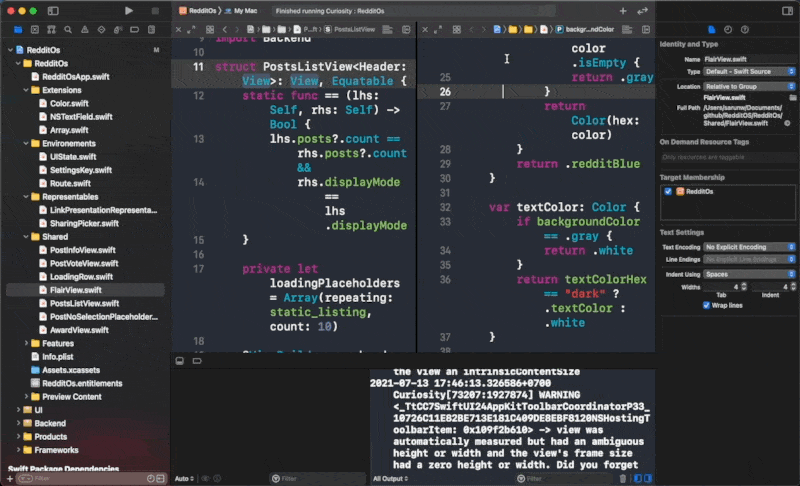
Task: Open the Find navigator magnifier icon
Action: click(68, 29)
